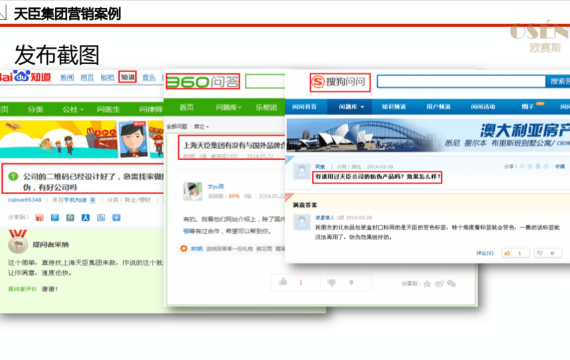Click the Australia real estate banner image

(x=428, y=135)
